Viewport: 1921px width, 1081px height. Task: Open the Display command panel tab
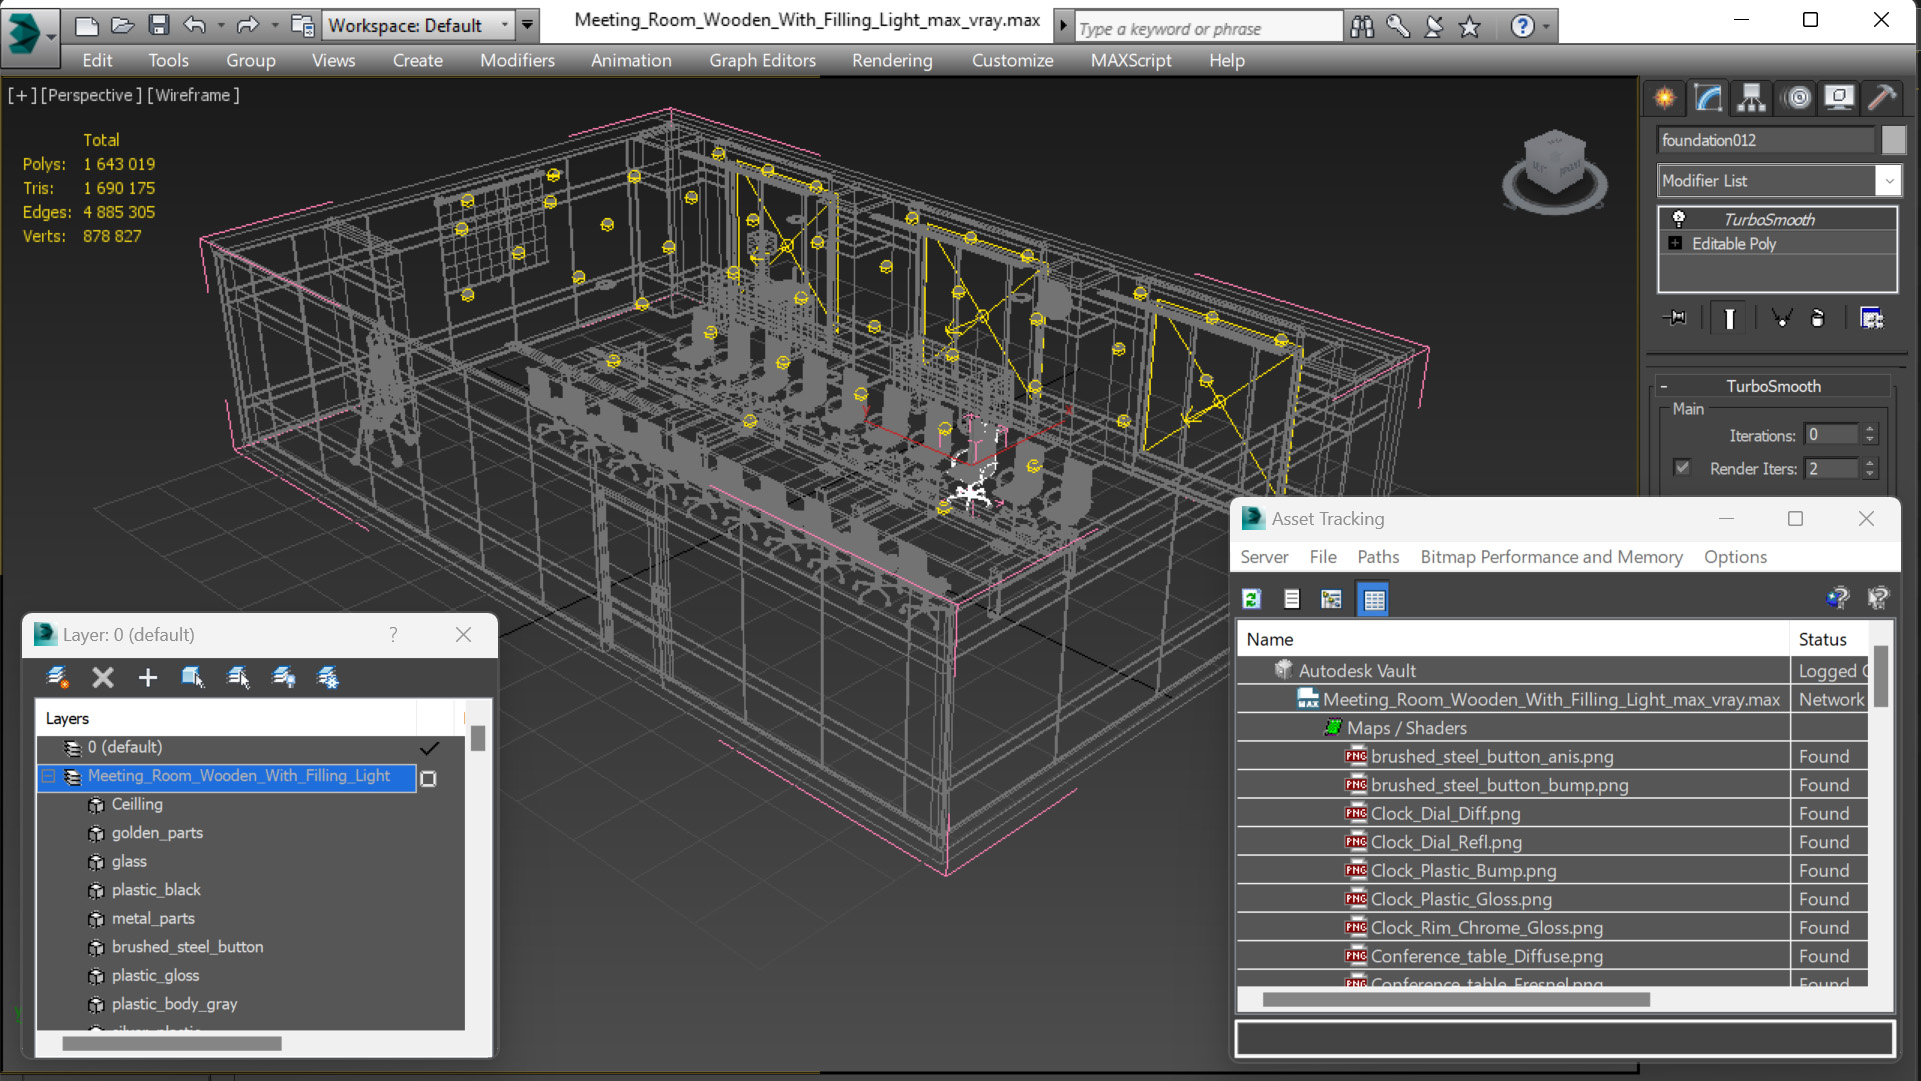click(1839, 98)
